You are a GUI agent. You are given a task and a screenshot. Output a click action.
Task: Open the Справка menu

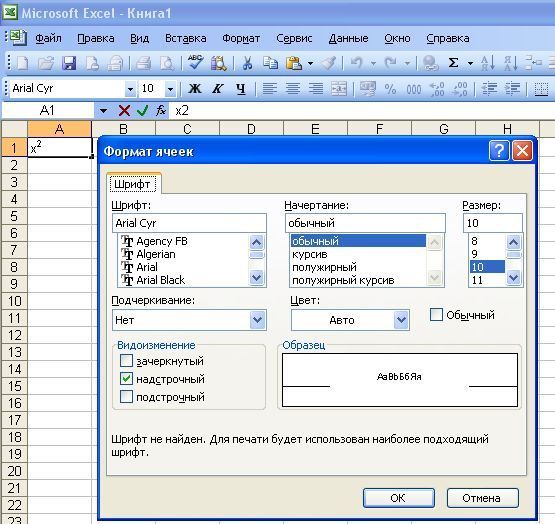coord(448,38)
